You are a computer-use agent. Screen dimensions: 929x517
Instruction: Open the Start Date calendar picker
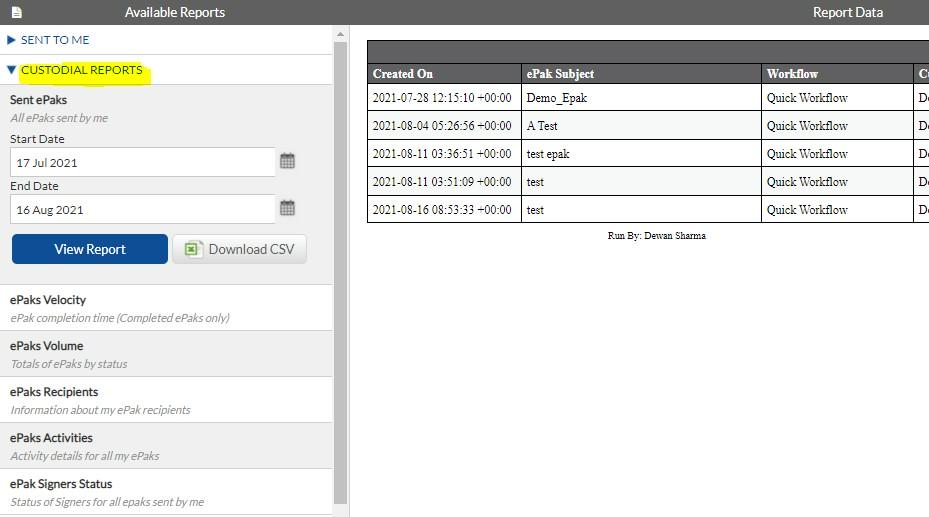pos(287,161)
